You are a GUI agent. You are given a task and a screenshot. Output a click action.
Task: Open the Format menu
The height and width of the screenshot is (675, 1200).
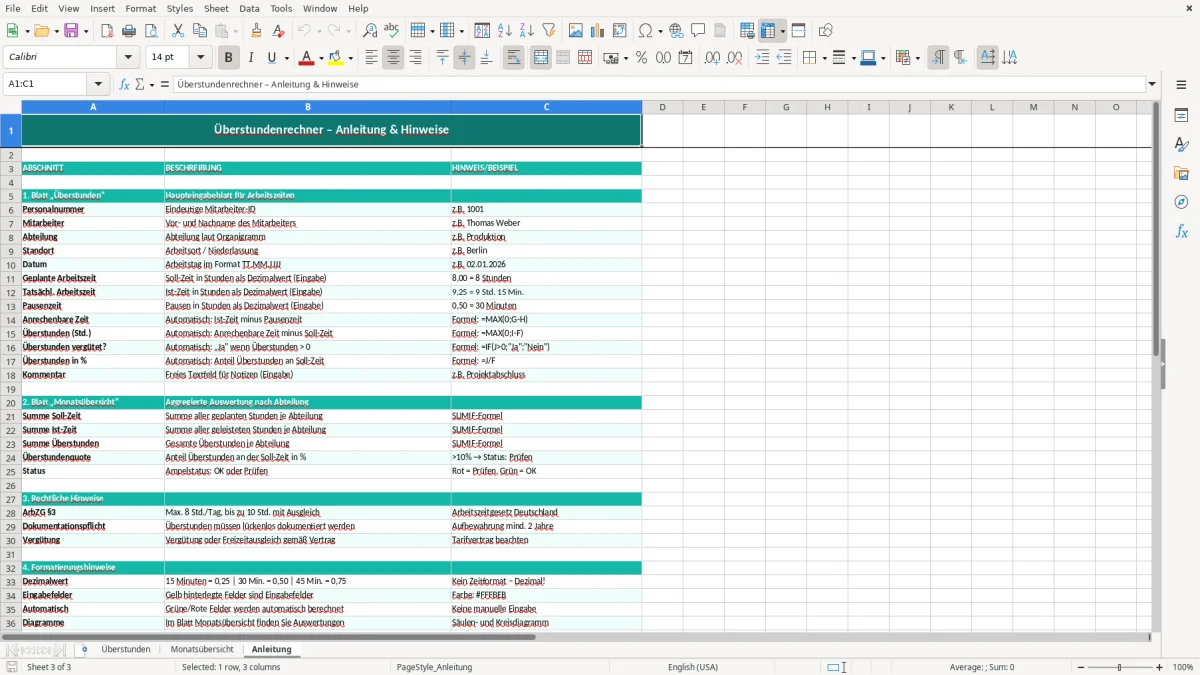click(x=140, y=8)
